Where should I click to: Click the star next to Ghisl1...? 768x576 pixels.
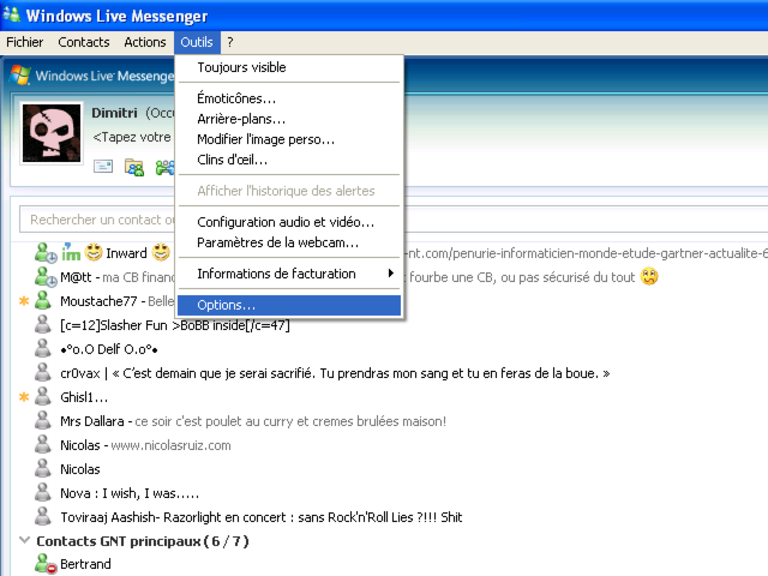coord(24,397)
